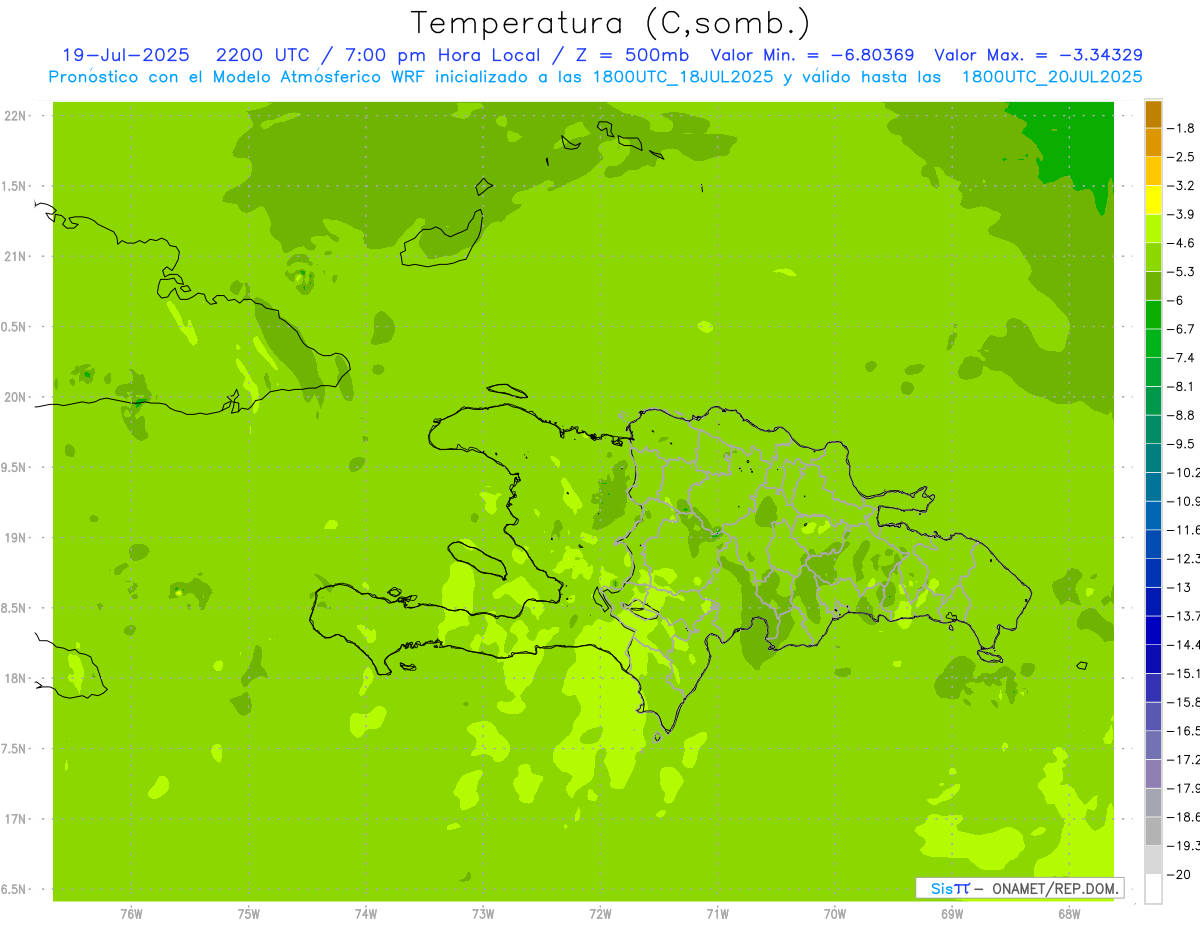
Task: Click the '74W' longitude label
Action: point(366,914)
